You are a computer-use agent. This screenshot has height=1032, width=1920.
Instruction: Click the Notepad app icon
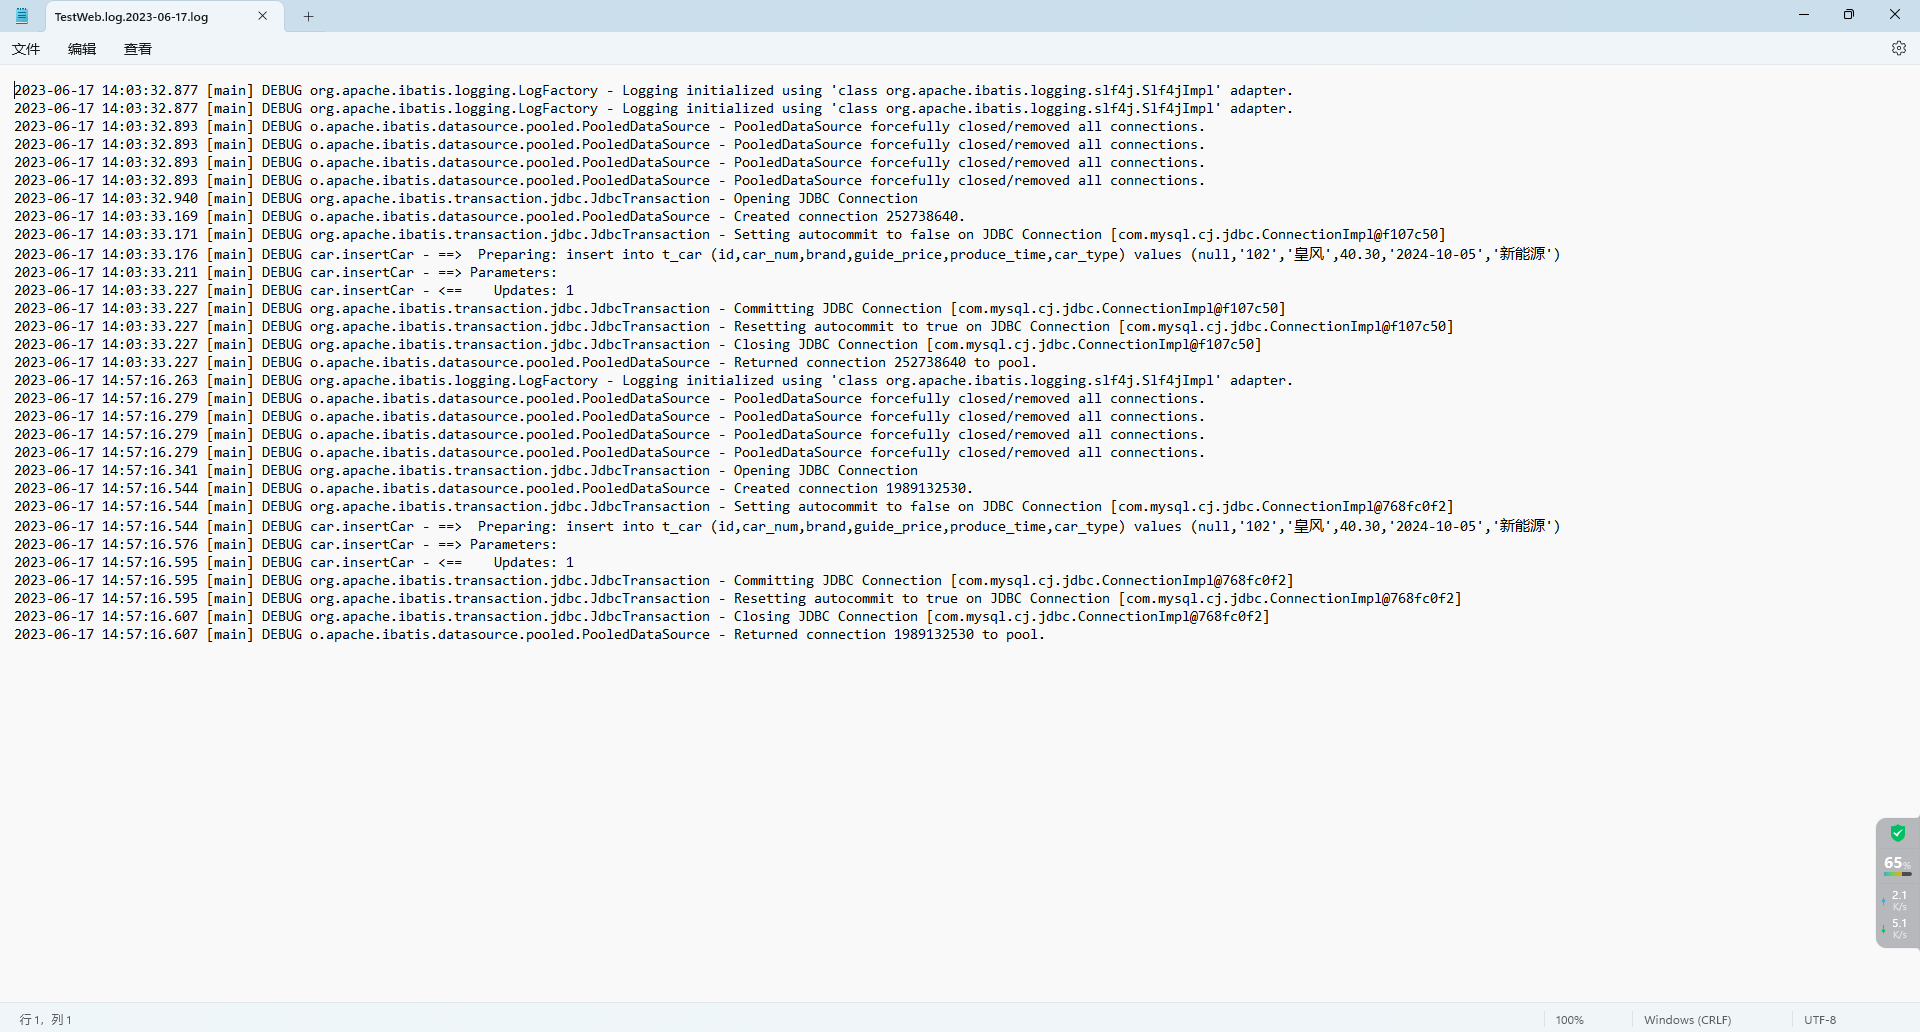22,16
